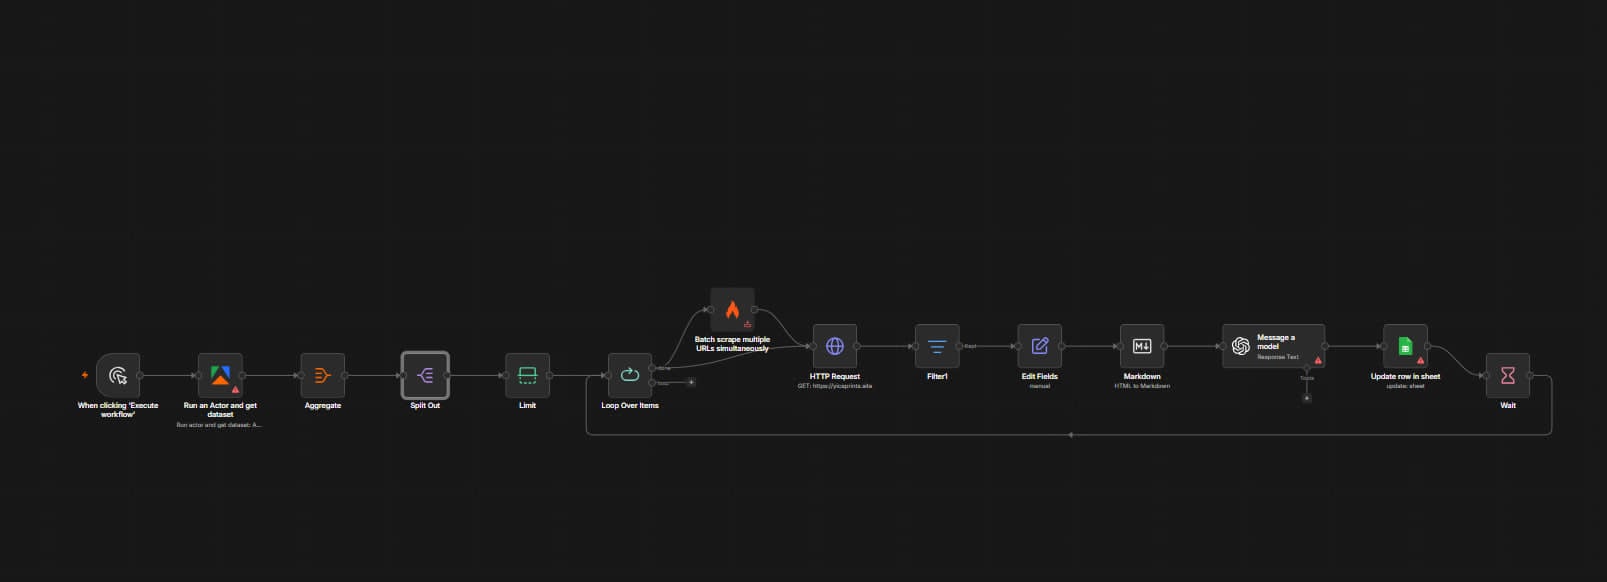Click the GET URL subtitle under HTTP Request
Image resolution: width=1607 pixels, height=582 pixels.
click(835, 385)
